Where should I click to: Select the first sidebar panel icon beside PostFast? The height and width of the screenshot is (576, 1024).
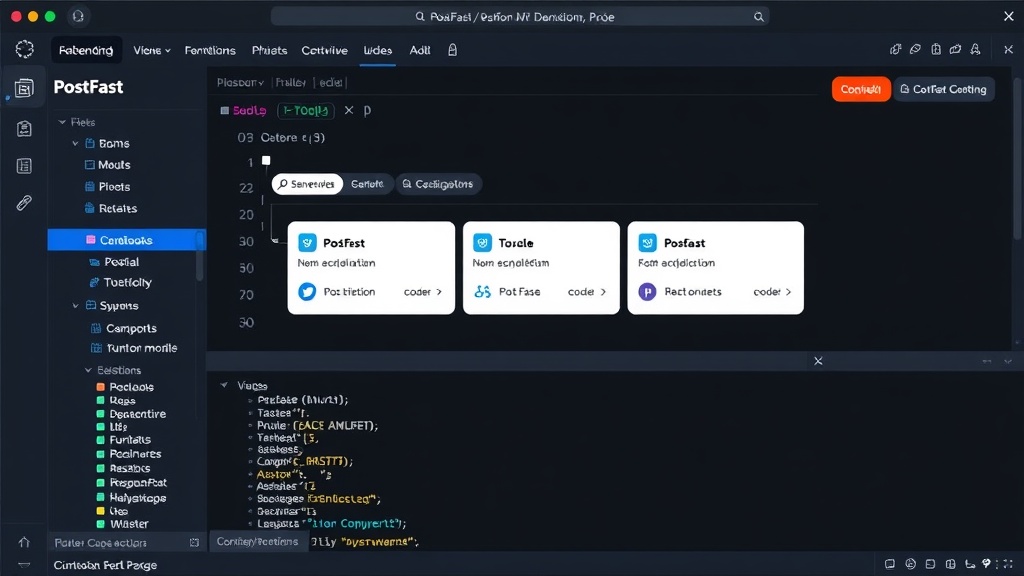pos(24,88)
